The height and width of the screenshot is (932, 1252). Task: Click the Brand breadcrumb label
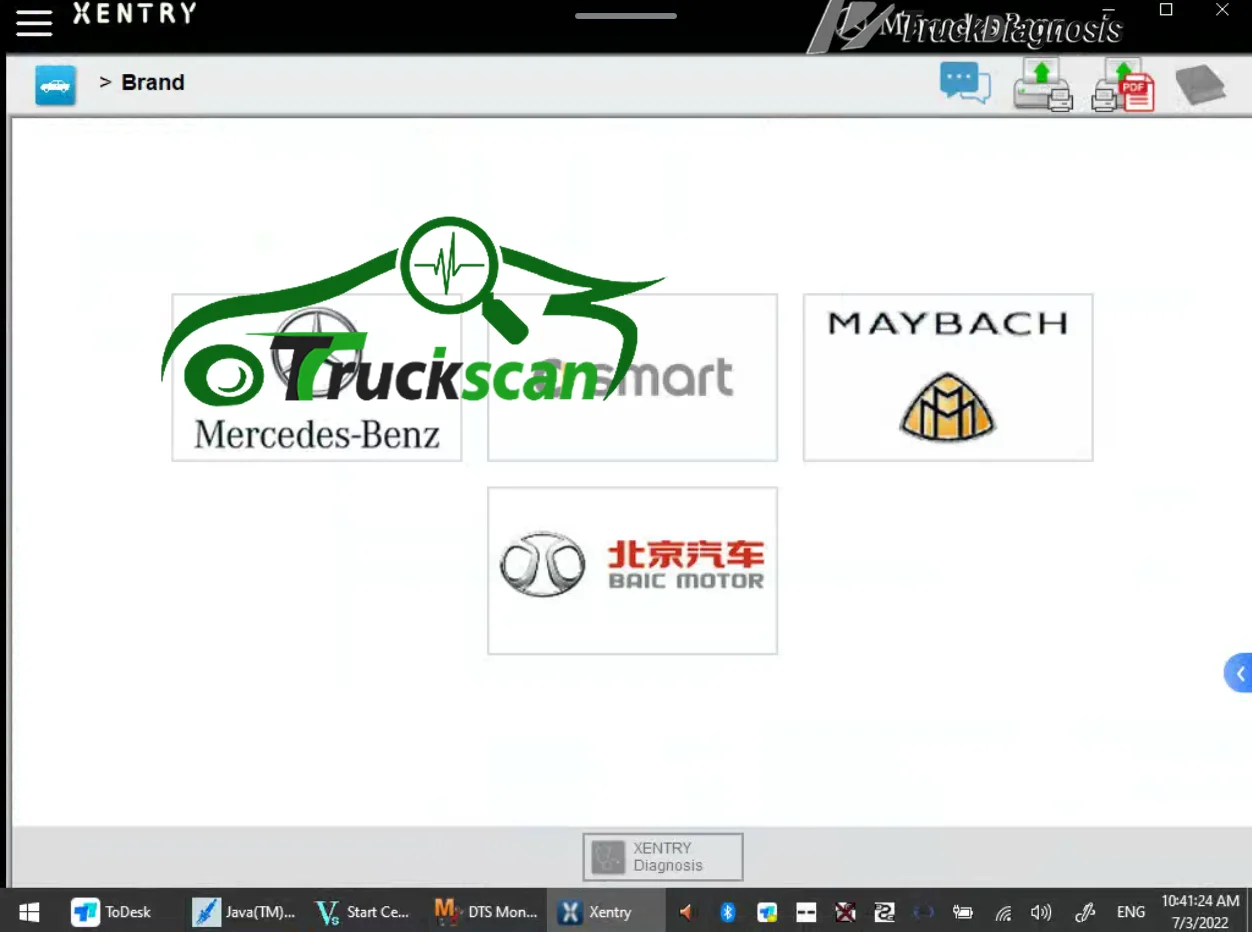tap(153, 83)
